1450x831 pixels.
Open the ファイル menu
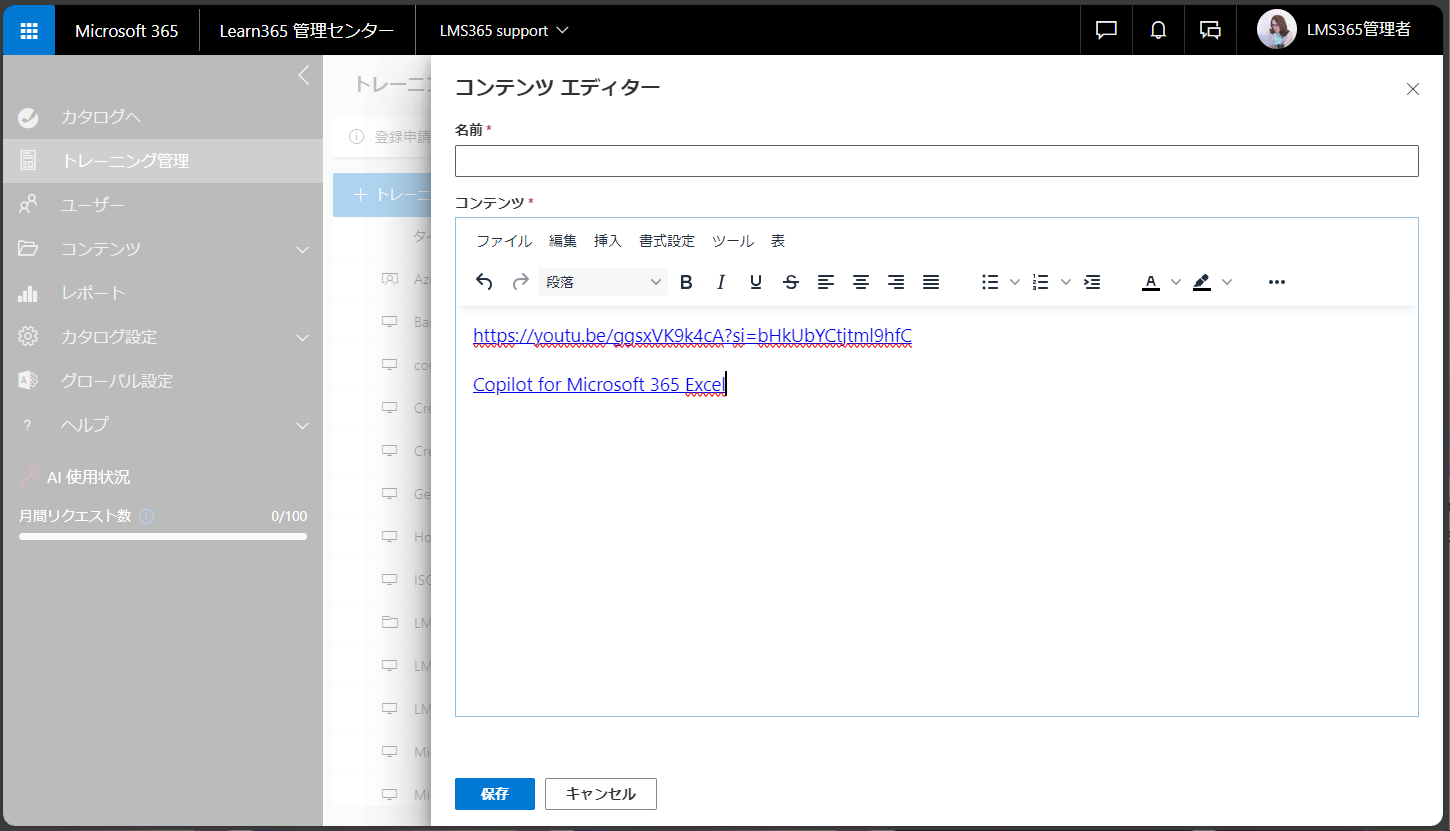coord(504,241)
